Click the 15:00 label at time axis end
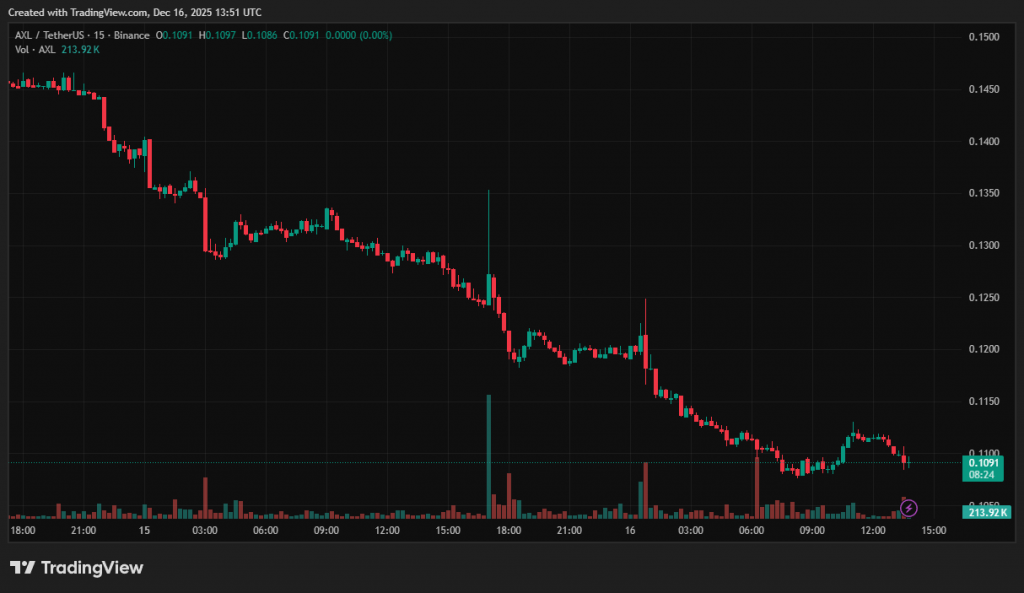Image resolution: width=1024 pixels, height=593 pixels. coord(933,530)
